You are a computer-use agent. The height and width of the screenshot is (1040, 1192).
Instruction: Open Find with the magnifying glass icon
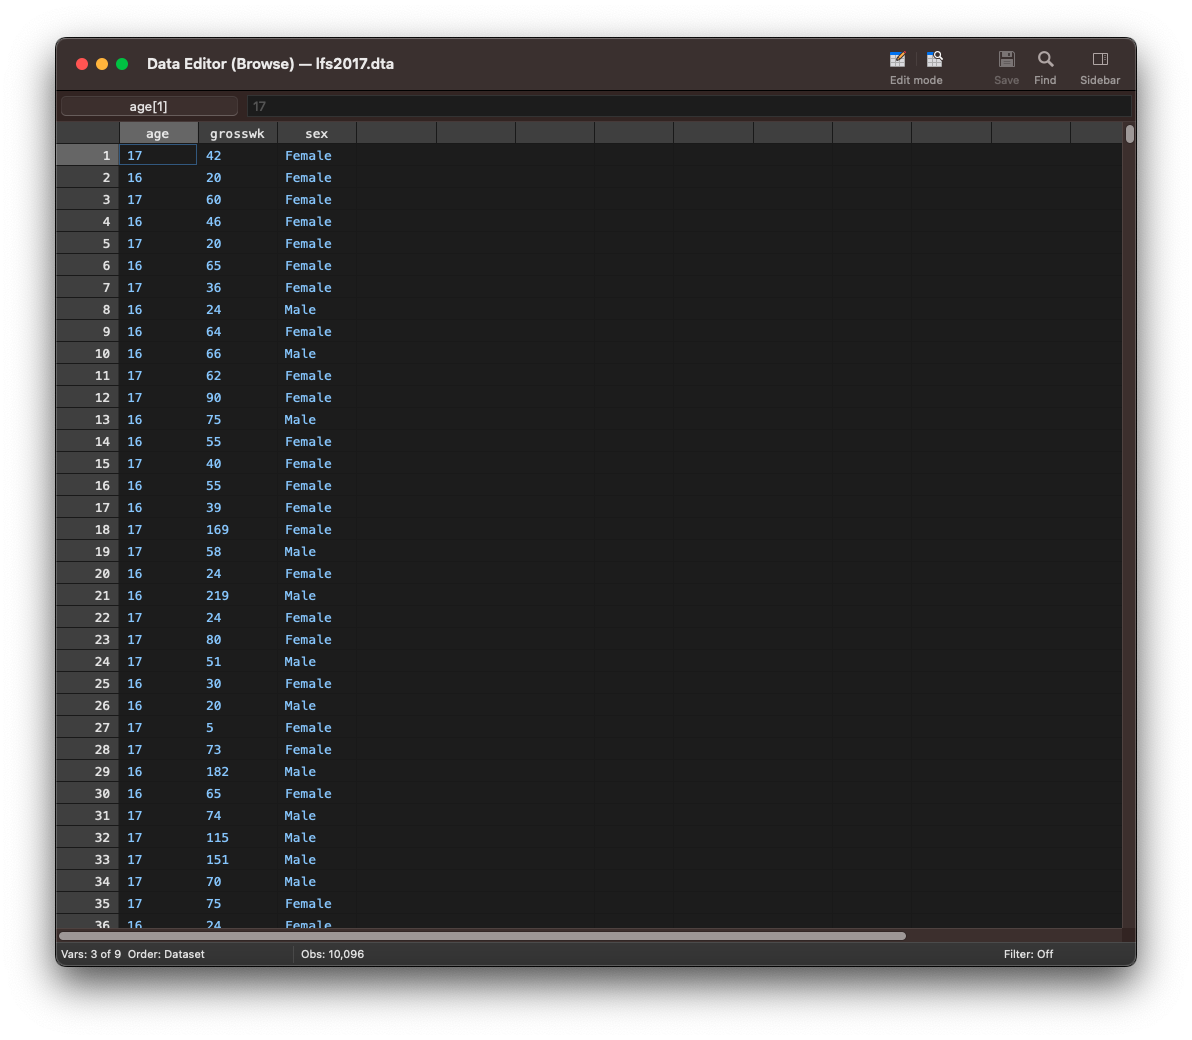[x=1045, y=60]
